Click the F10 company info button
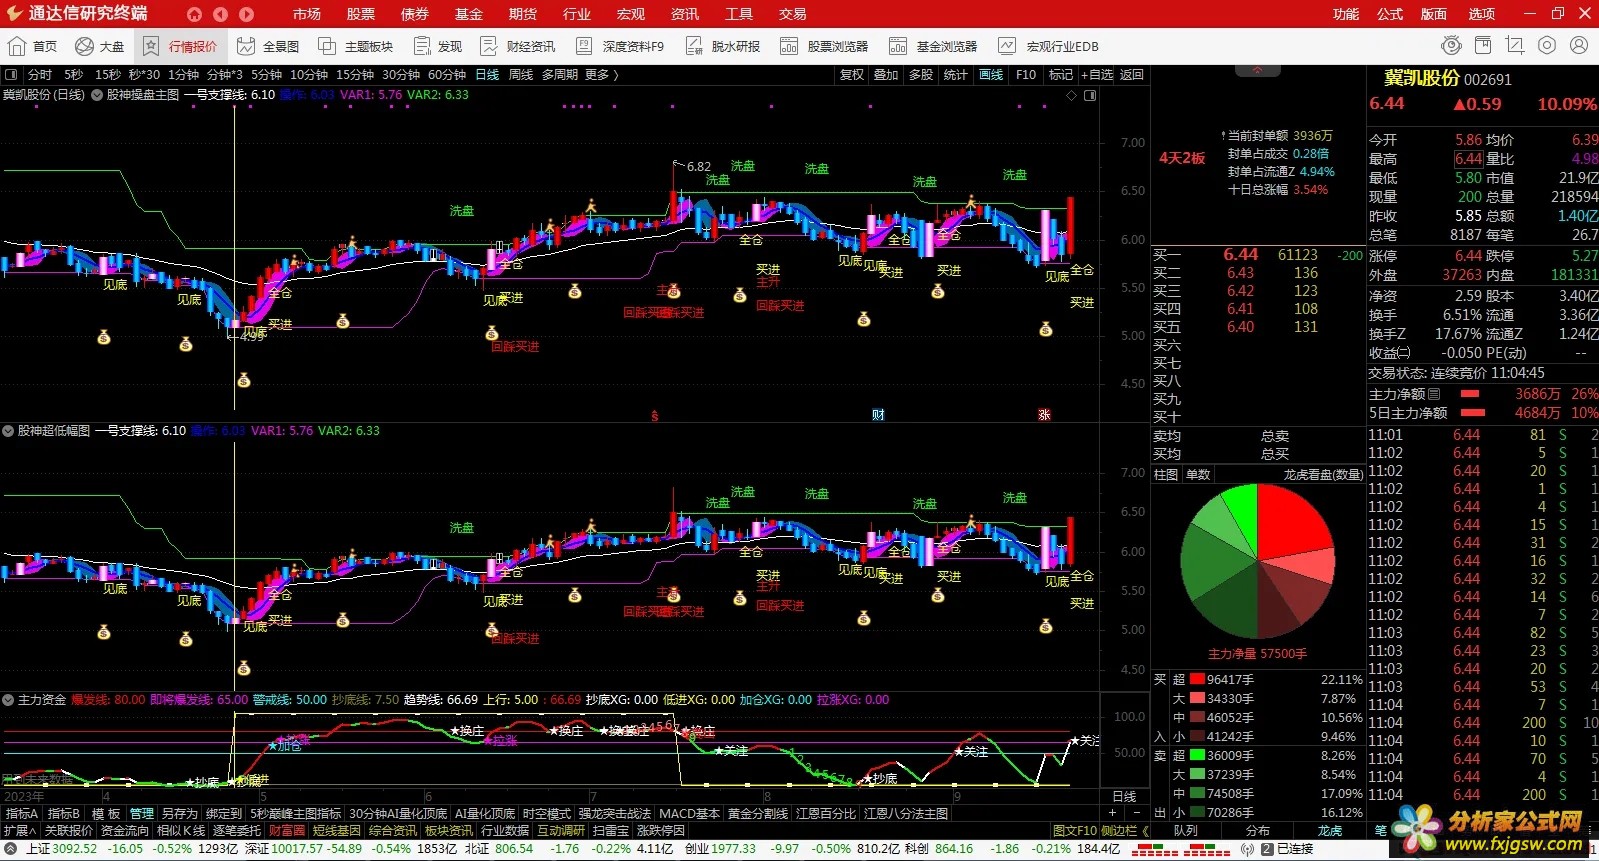1599x861 pixels. [x=1026, y=74]
